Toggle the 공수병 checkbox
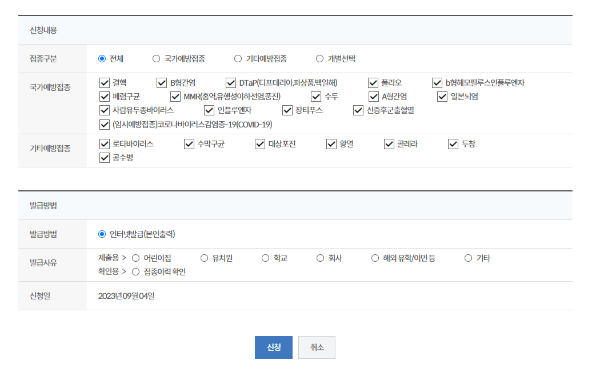This screenshot has width=600, height=374. point(104,158)
